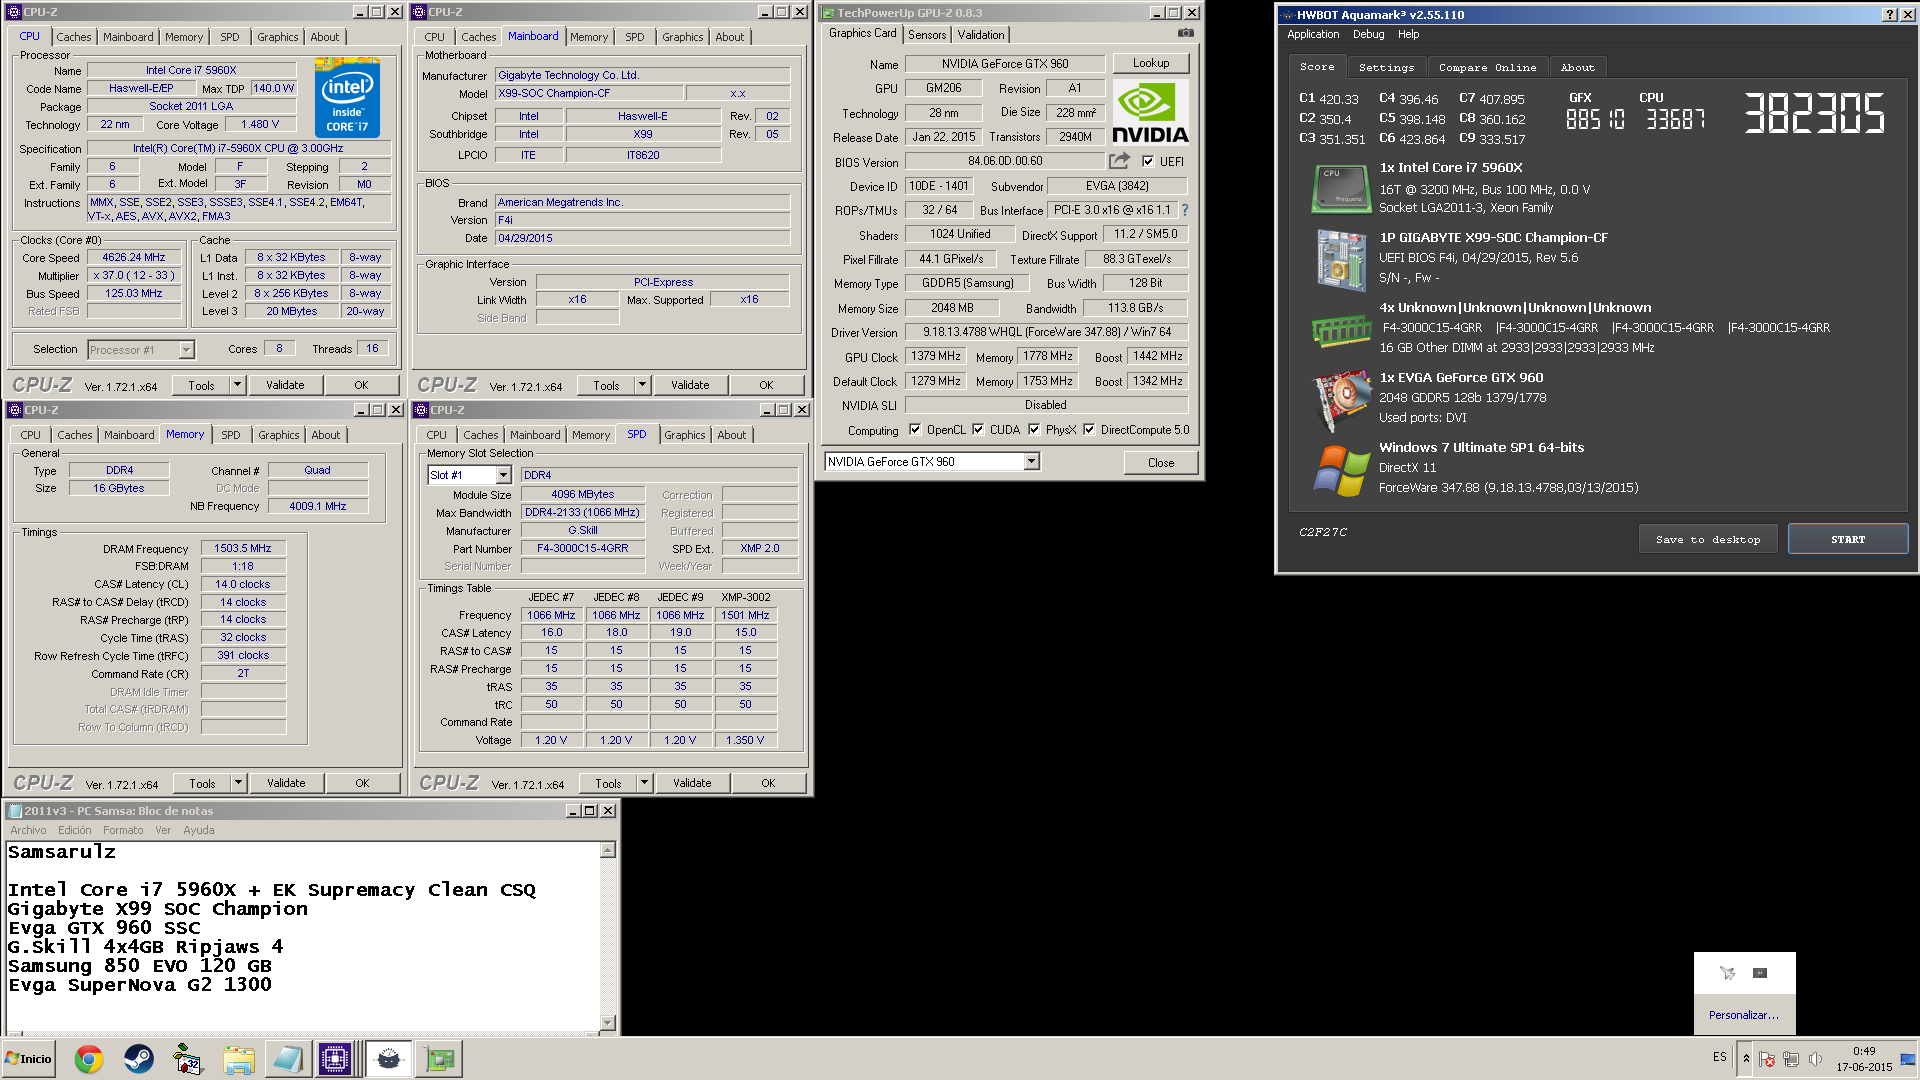Open the Action Center flag tray icon
1920x1080 pixels.
click(1767, 1059)
